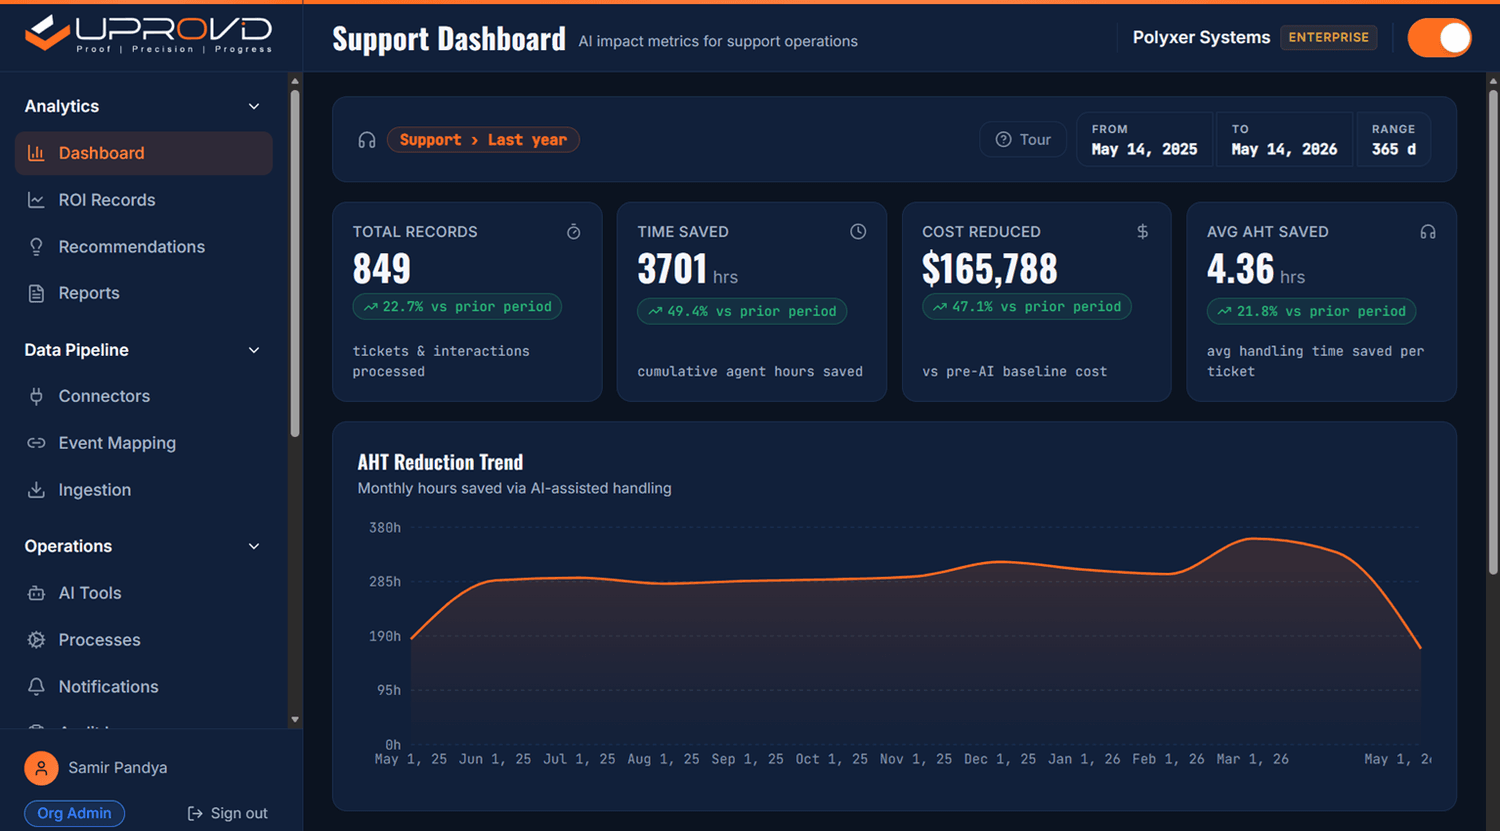This screenshot has height=831, width=1500.
Task: Click the headset icon on Avg AHT Saved card
Action: [1428, 232]
